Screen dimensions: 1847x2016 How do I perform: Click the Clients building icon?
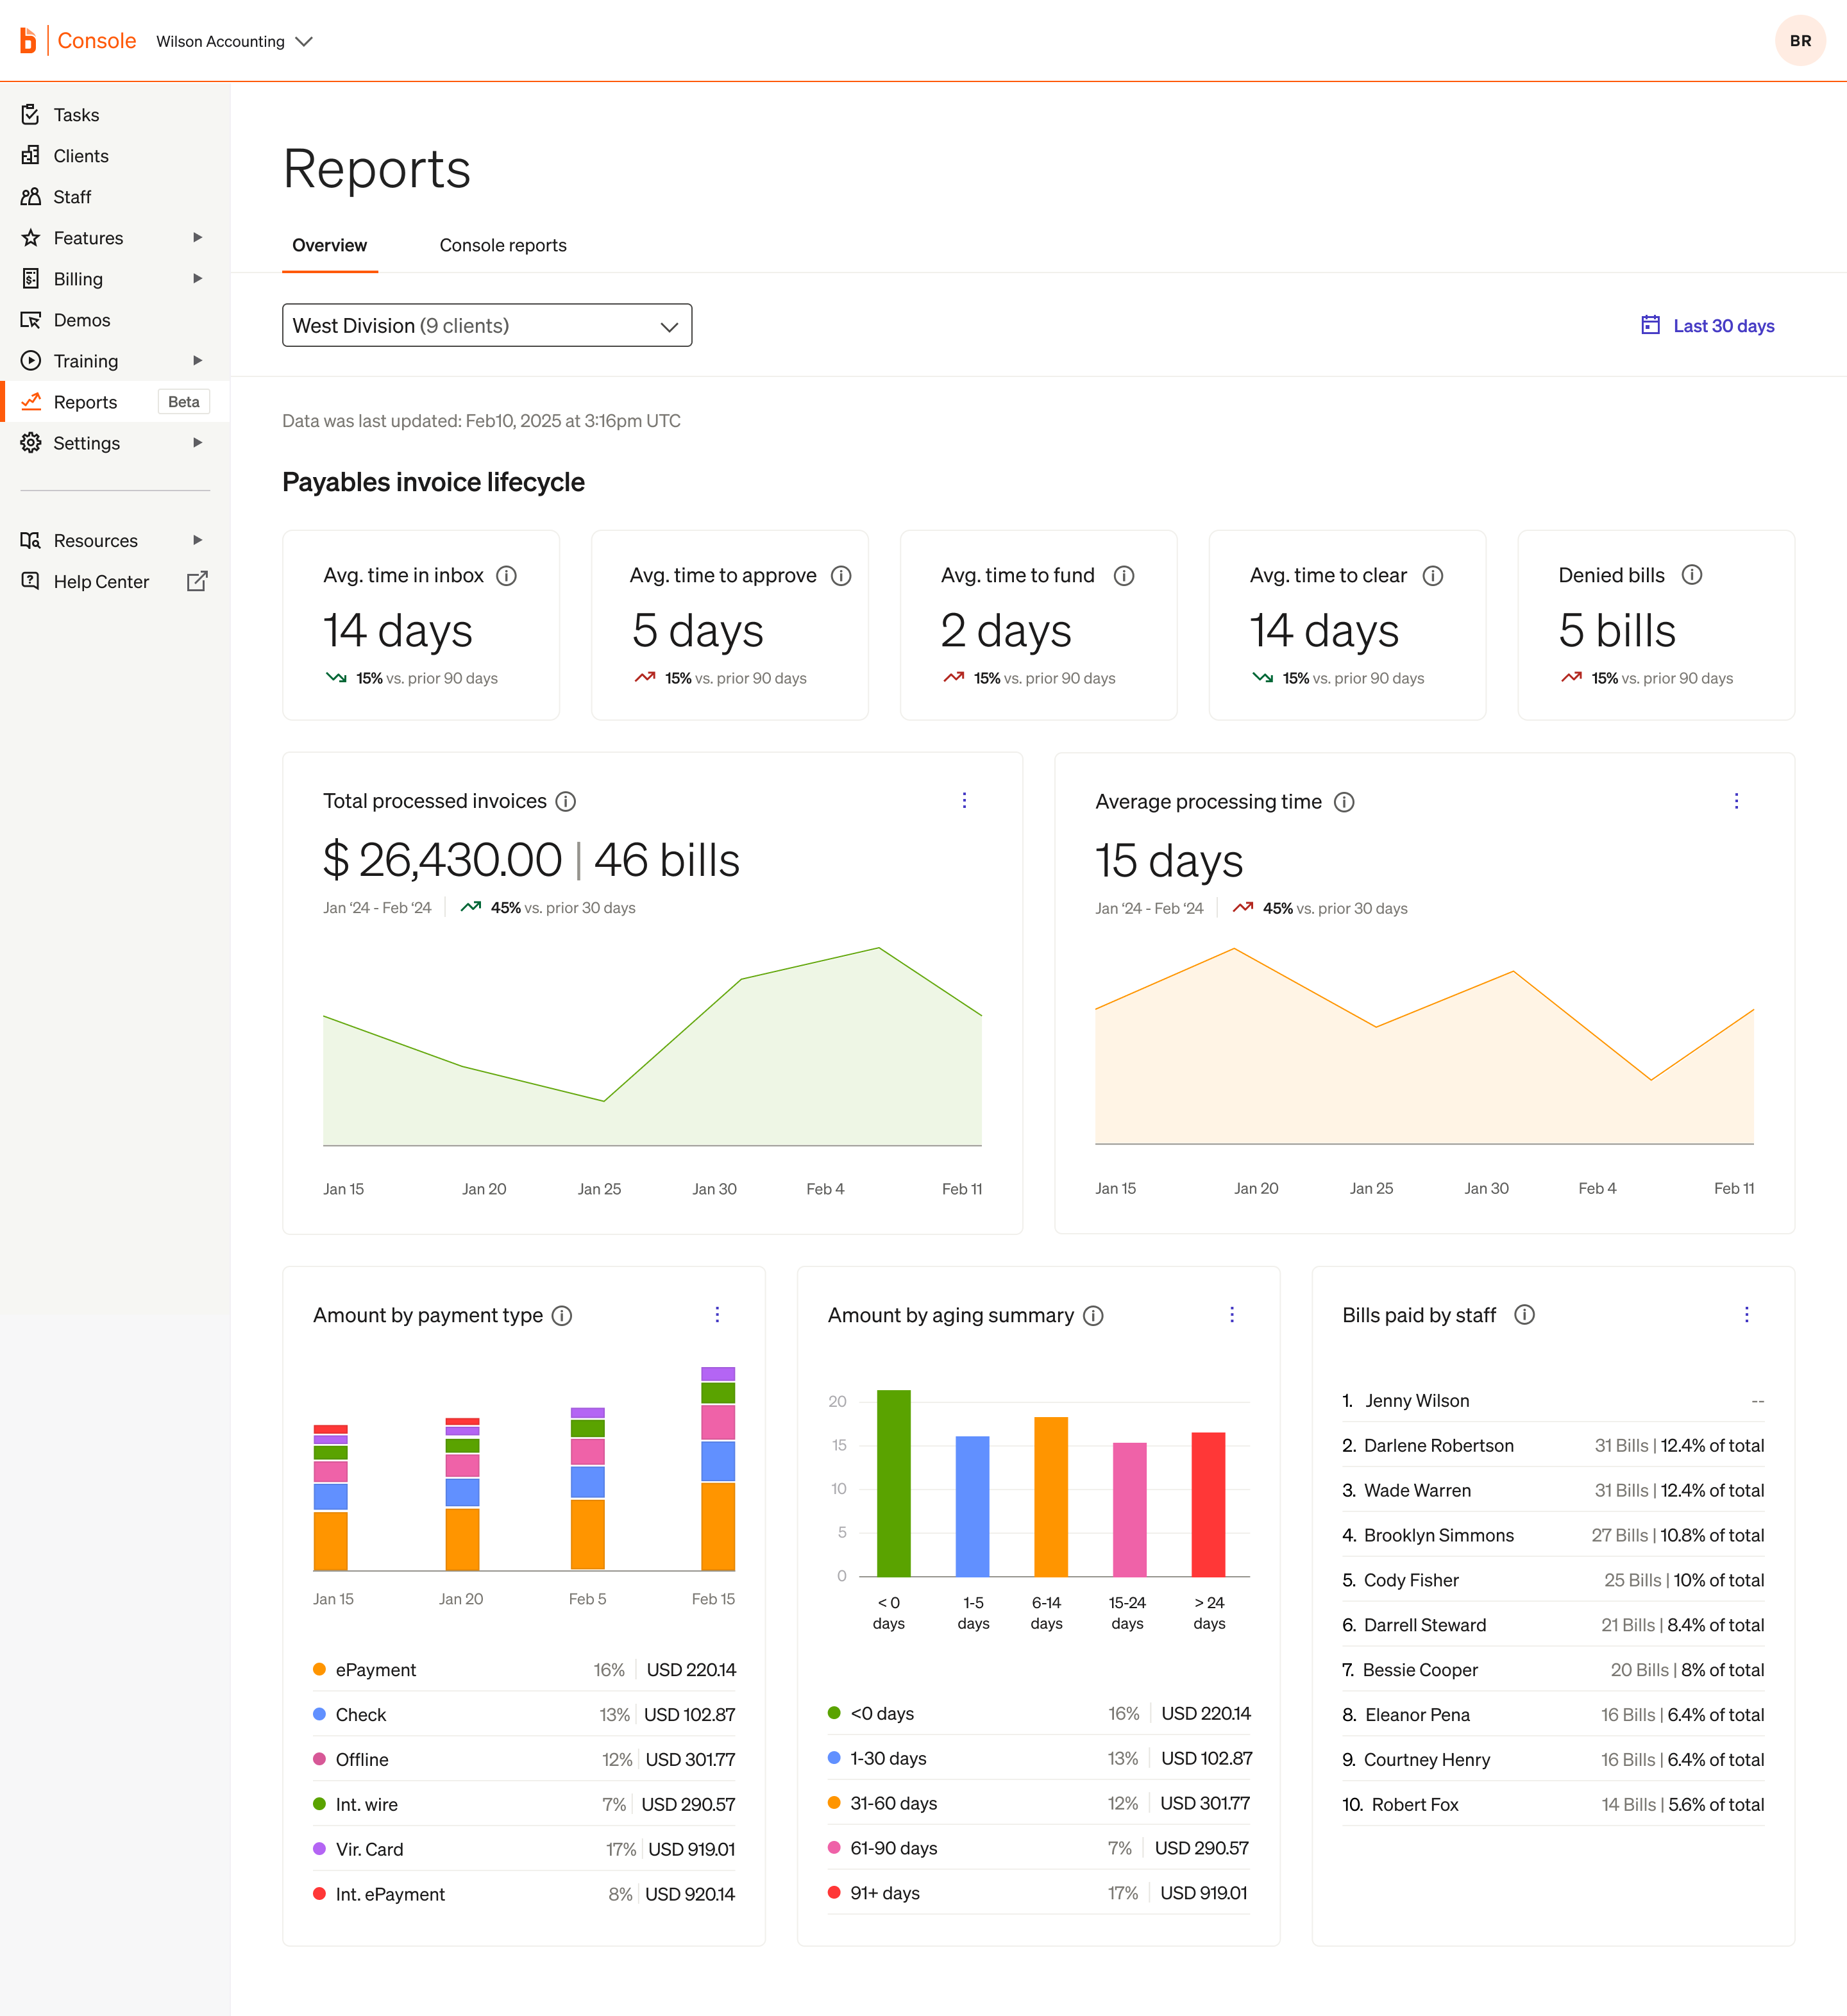pyautogui.click(x=31, y=155)
